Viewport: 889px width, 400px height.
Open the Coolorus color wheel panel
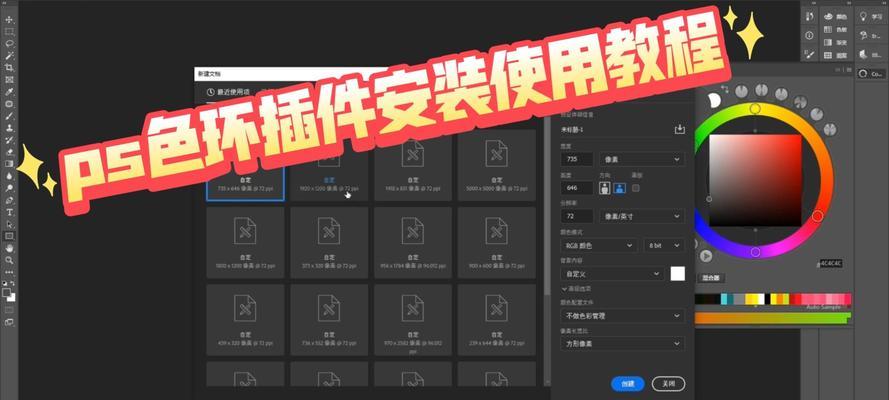point(871,74)
